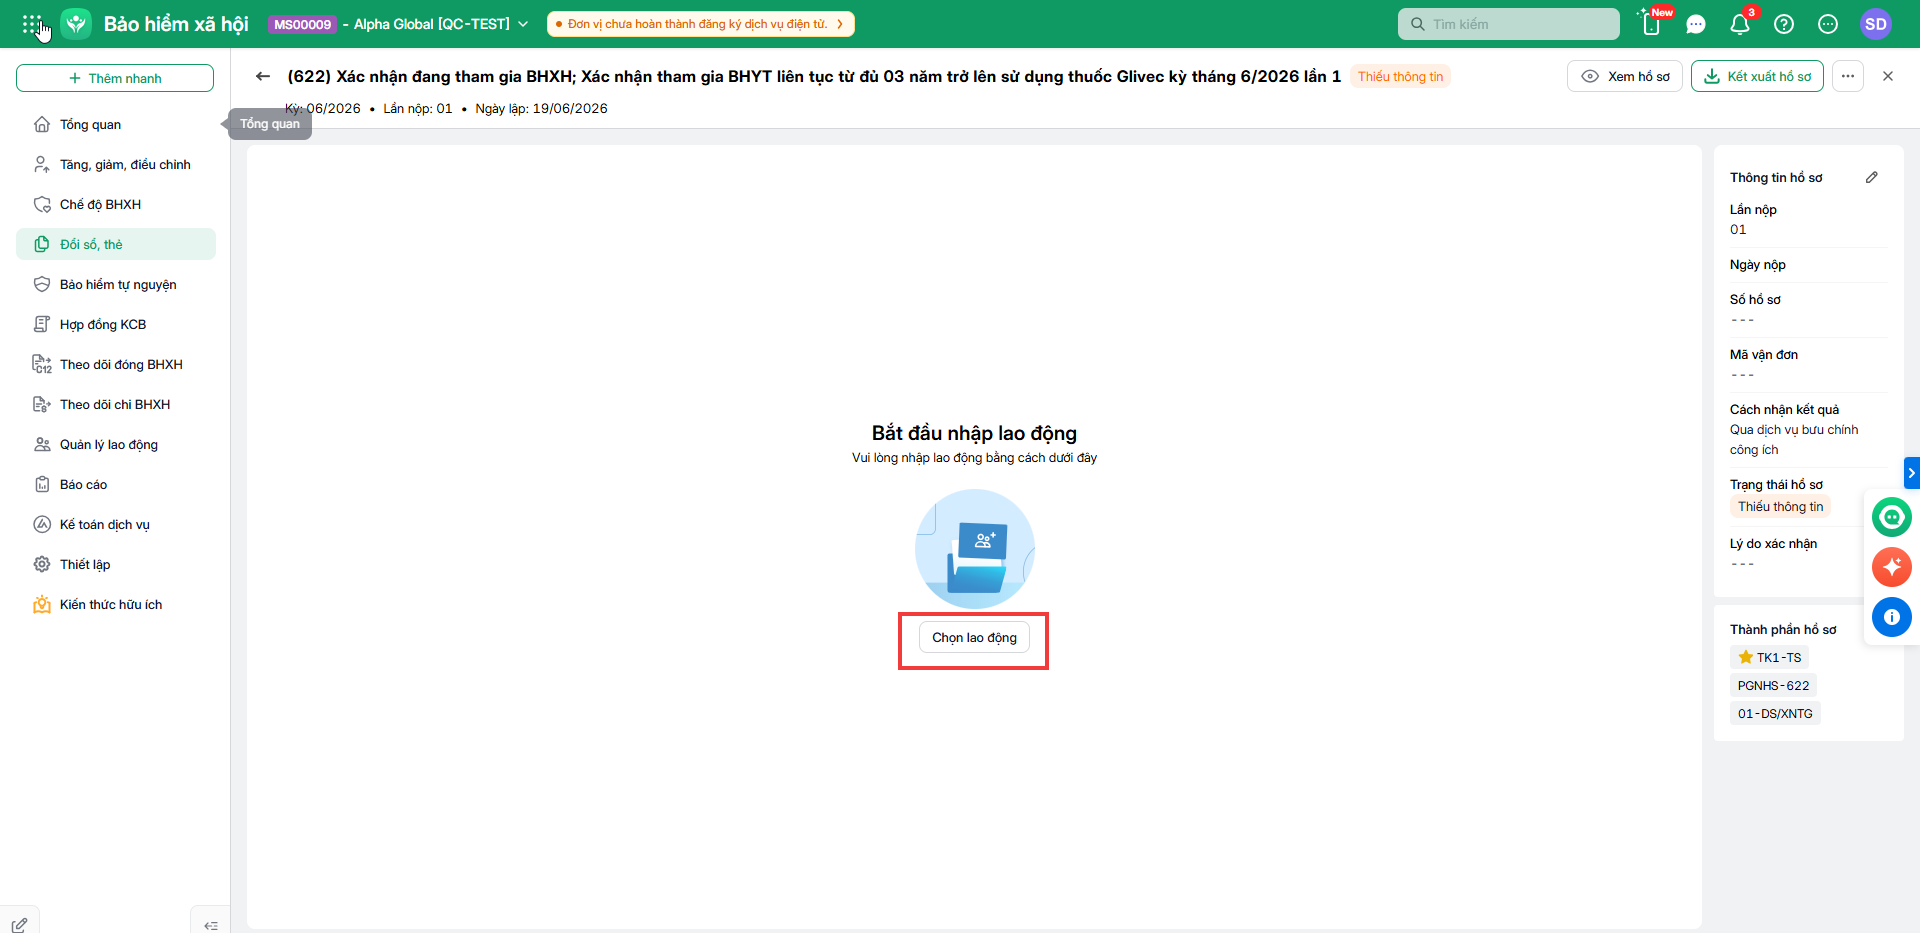Screen dimensions: 1920x933
Task: Open Tăng, giảm, điều chỉnh menu
Action: point(116,164)
